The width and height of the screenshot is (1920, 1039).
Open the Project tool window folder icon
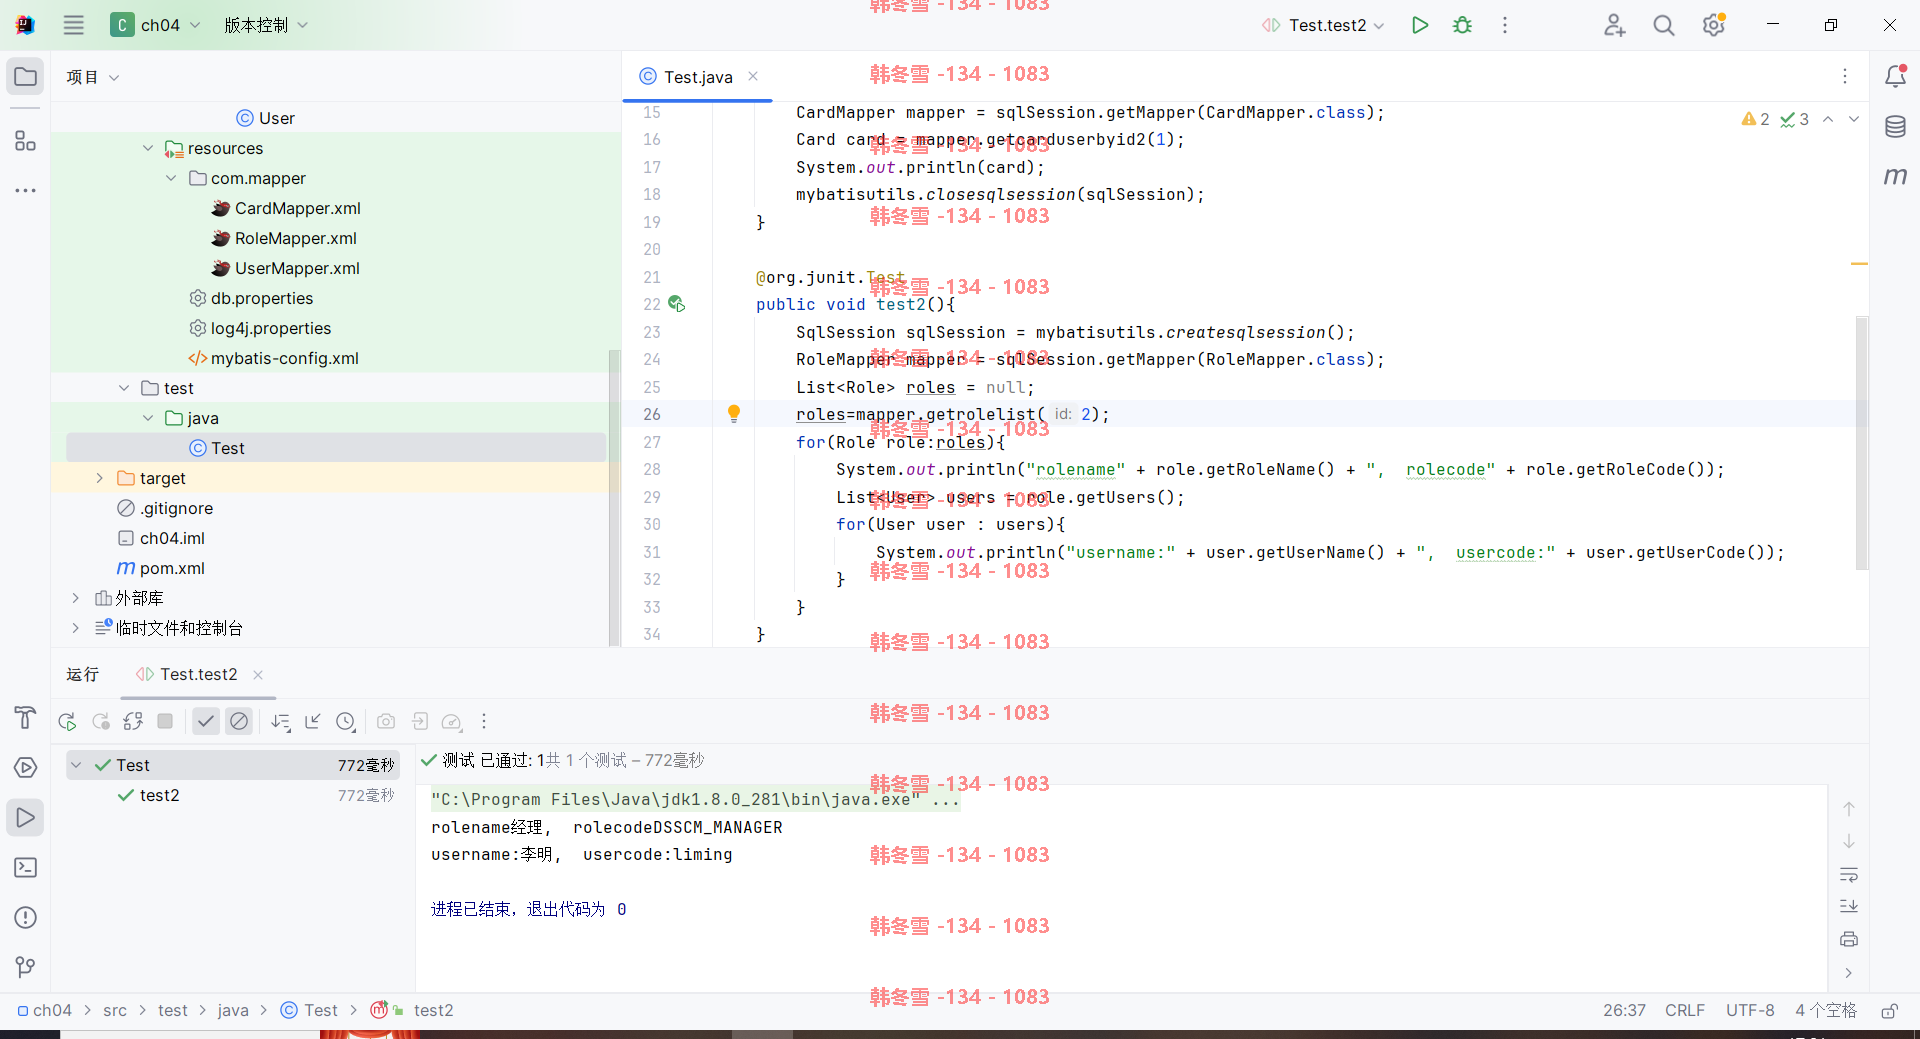26,77
